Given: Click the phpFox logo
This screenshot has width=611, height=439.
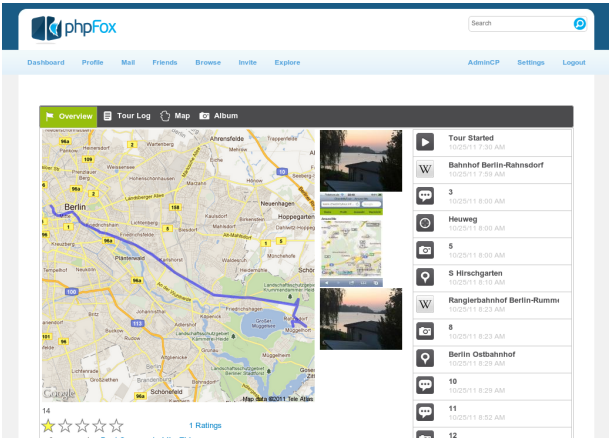Looking at the screenshot, I should [74, 28].
